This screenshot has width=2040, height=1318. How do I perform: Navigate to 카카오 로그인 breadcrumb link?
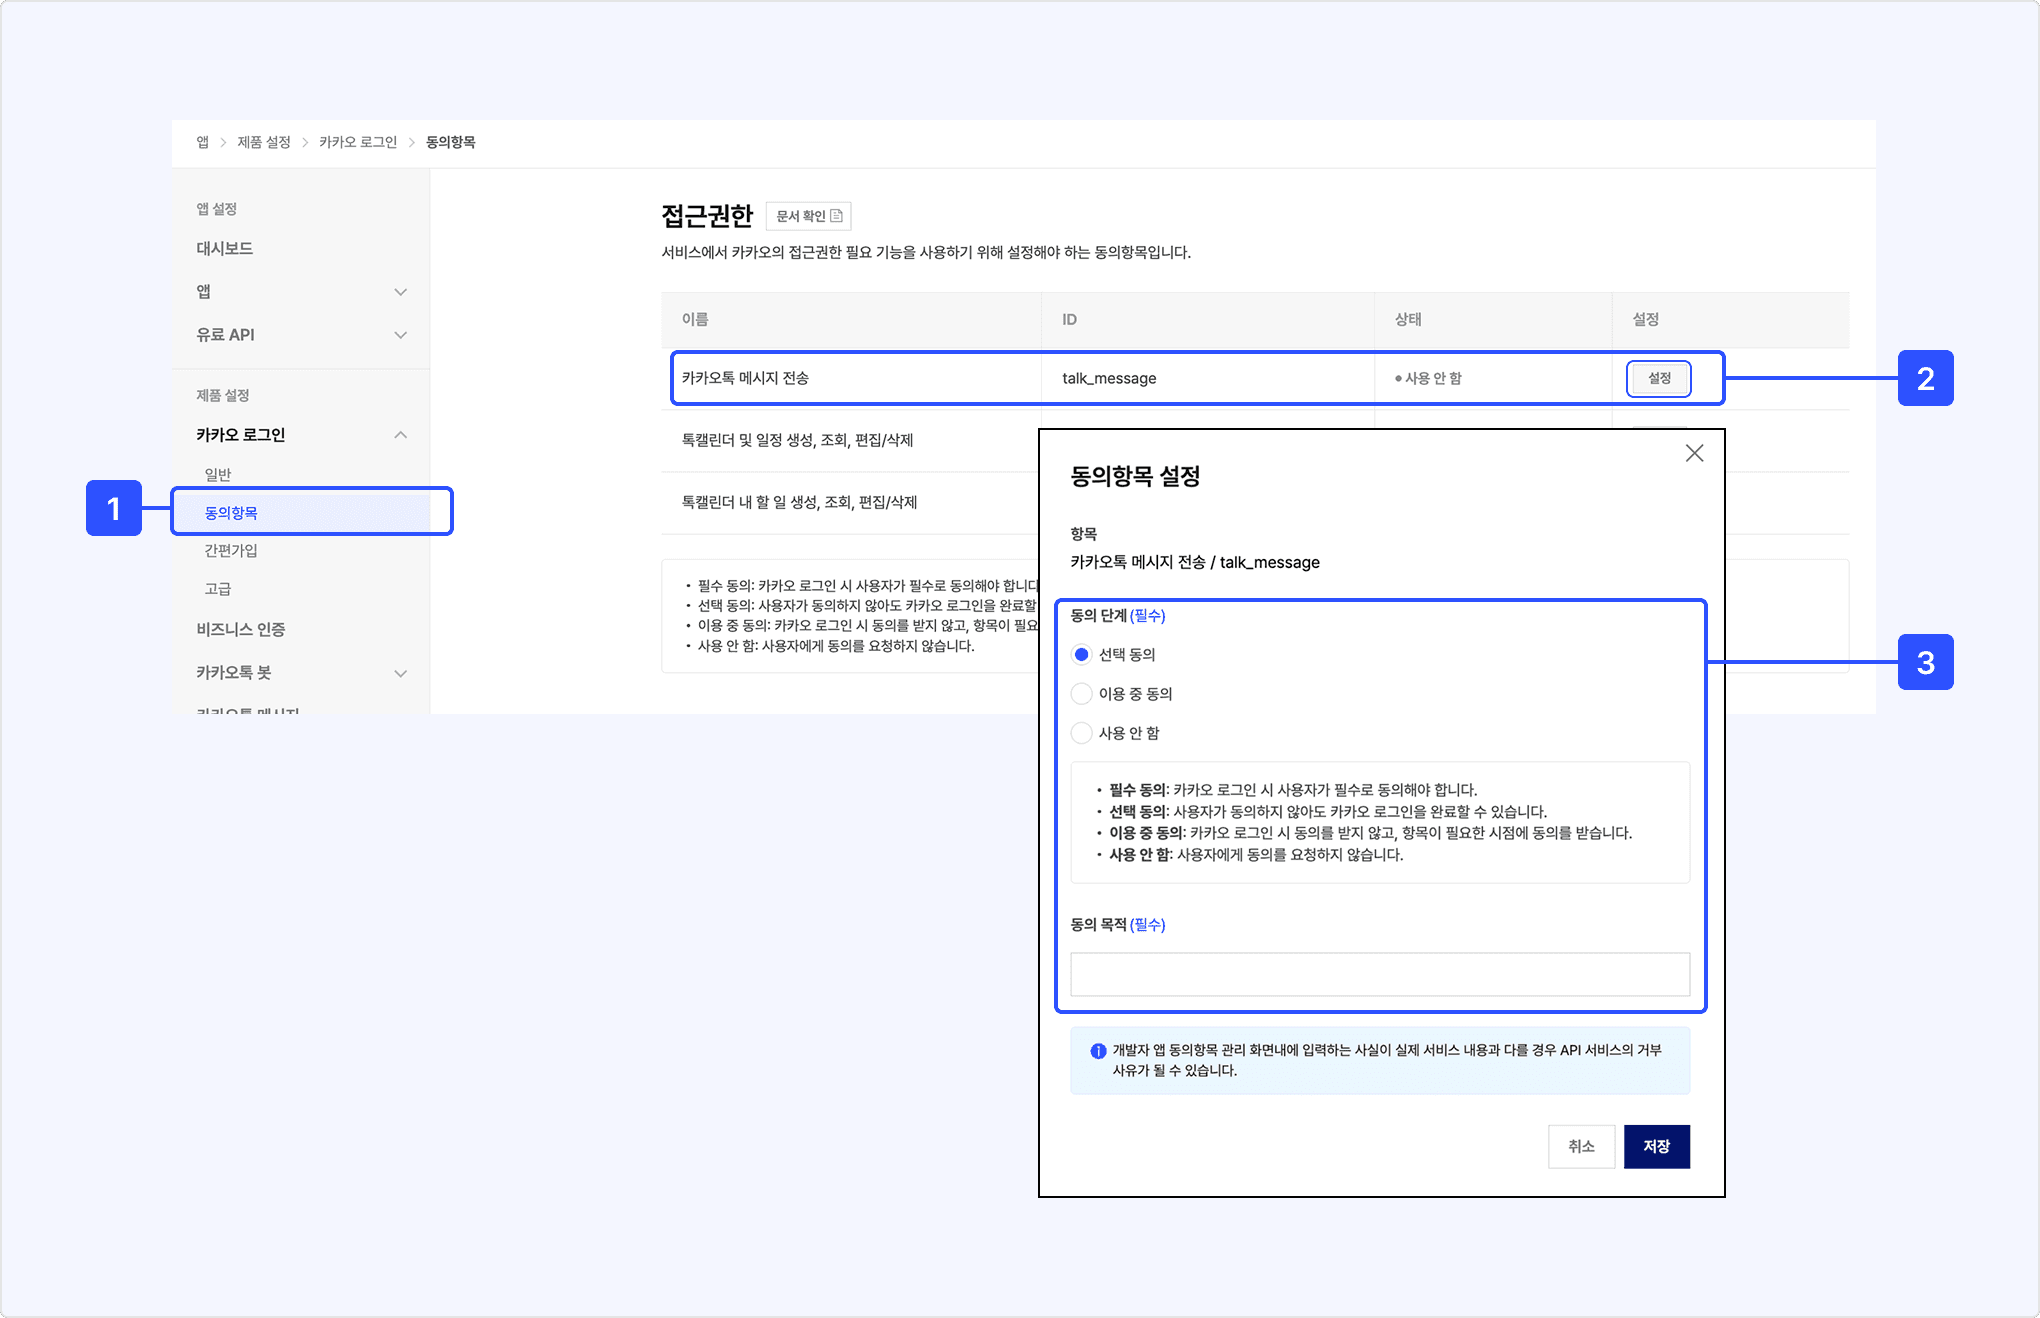coord(358,142)
